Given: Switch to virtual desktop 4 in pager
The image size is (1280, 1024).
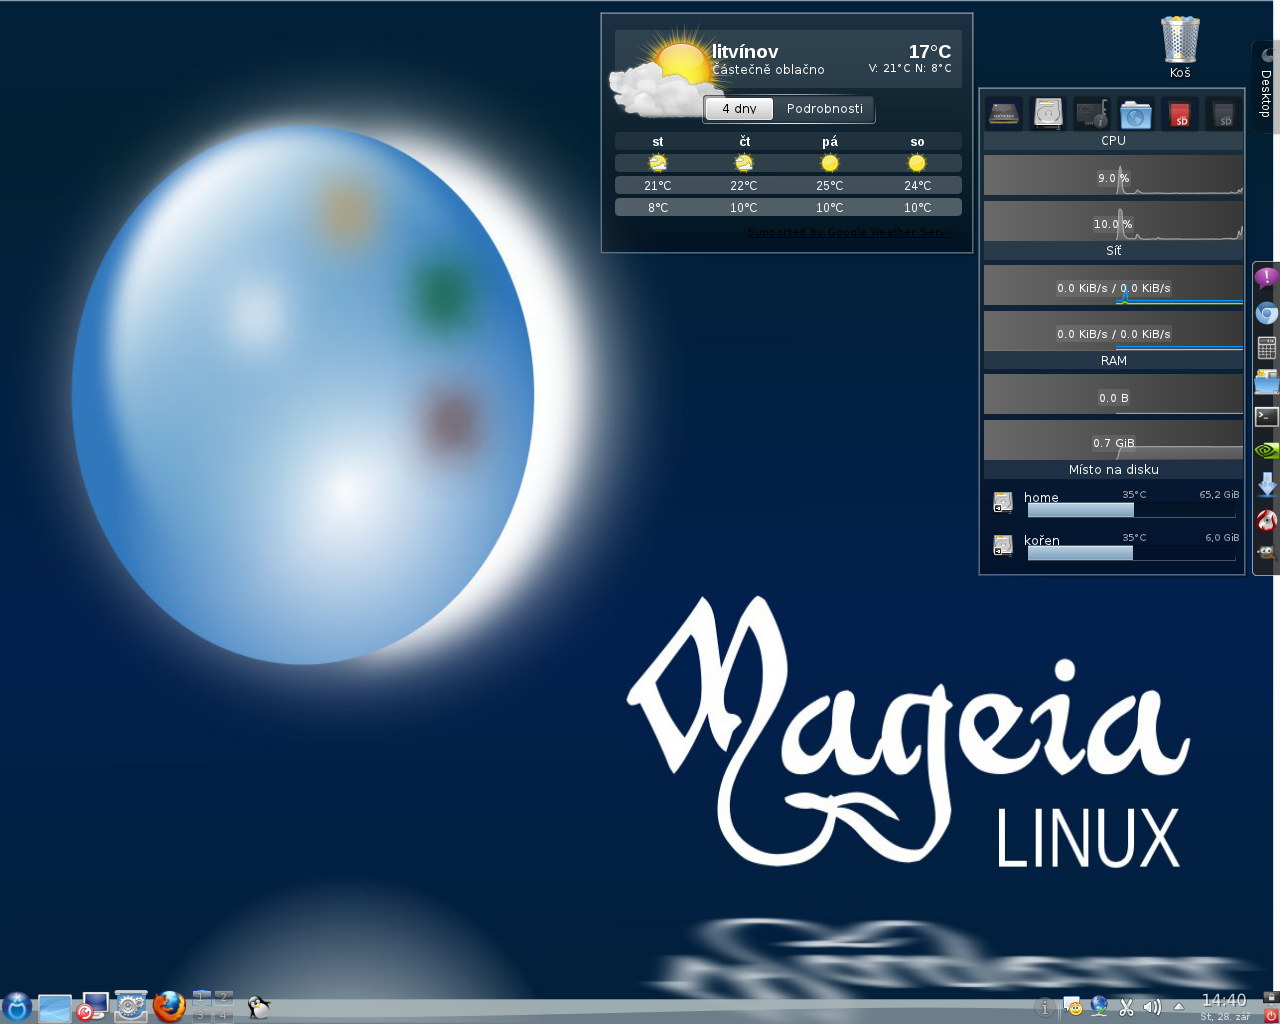Looking at the screenshot, I should pyautogui.click(x=223, y=1015).
